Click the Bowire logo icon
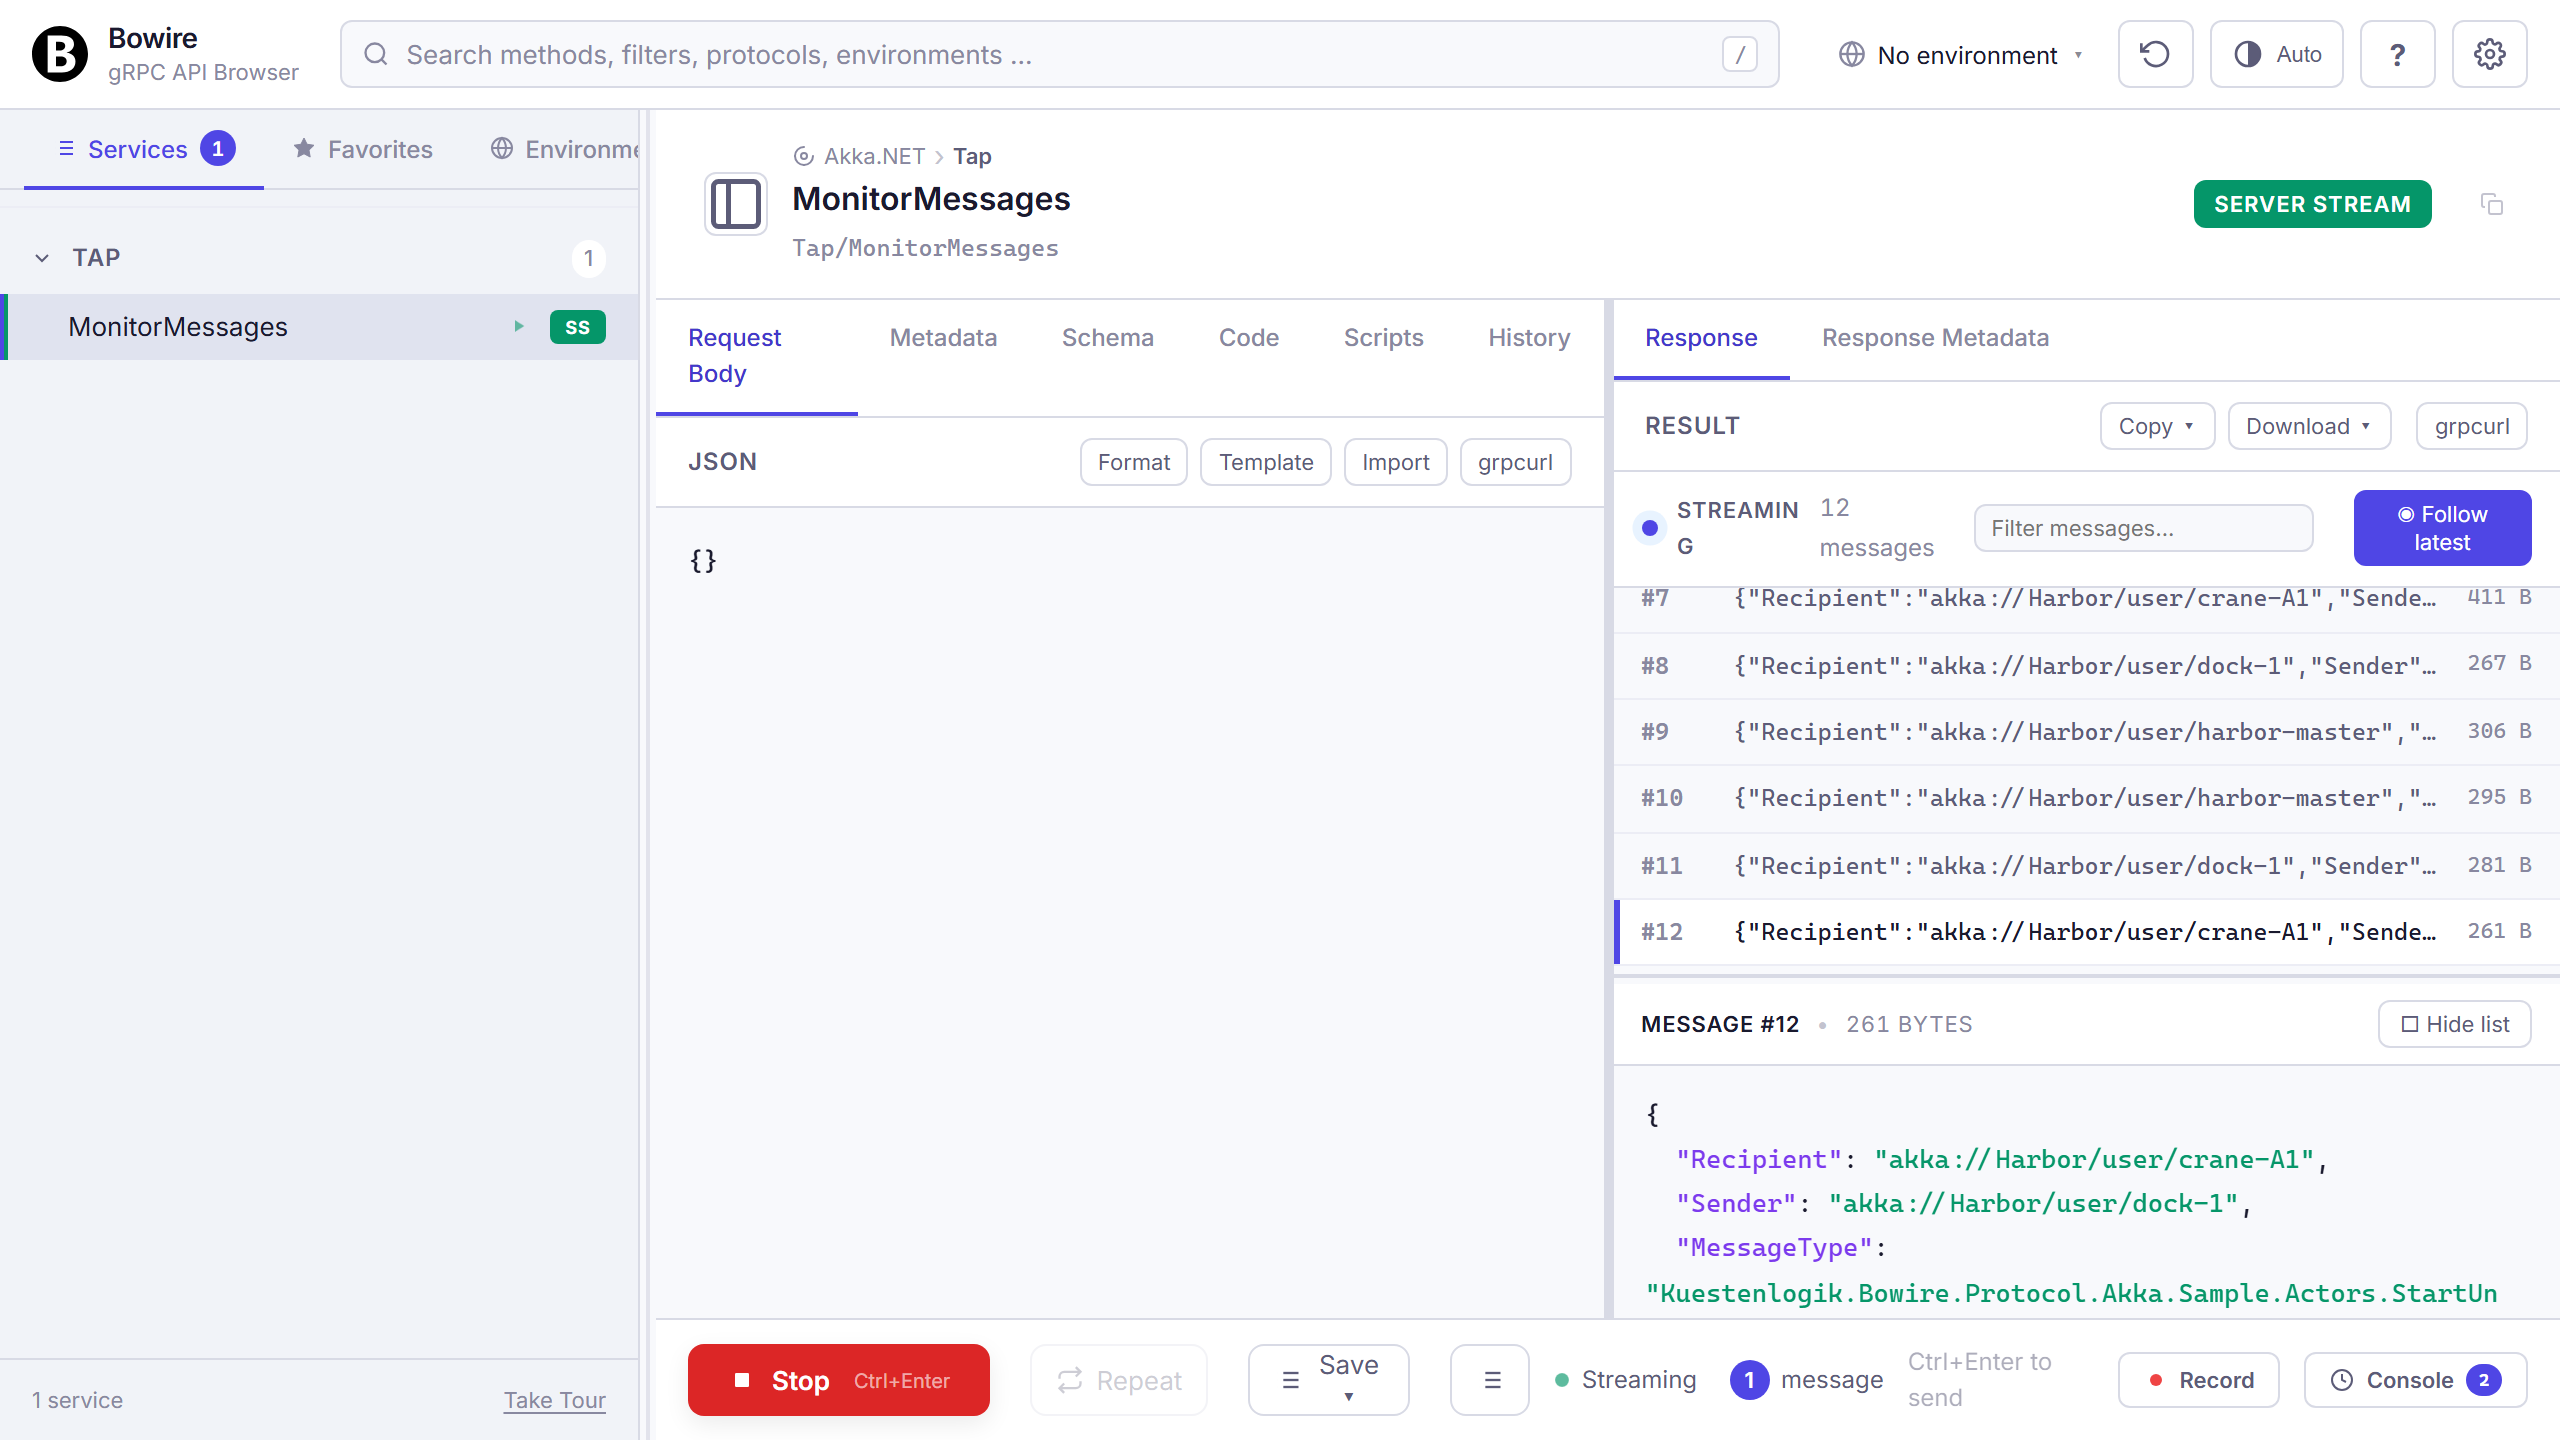The image size is (2560, 1440). click(x=60, y=54)
